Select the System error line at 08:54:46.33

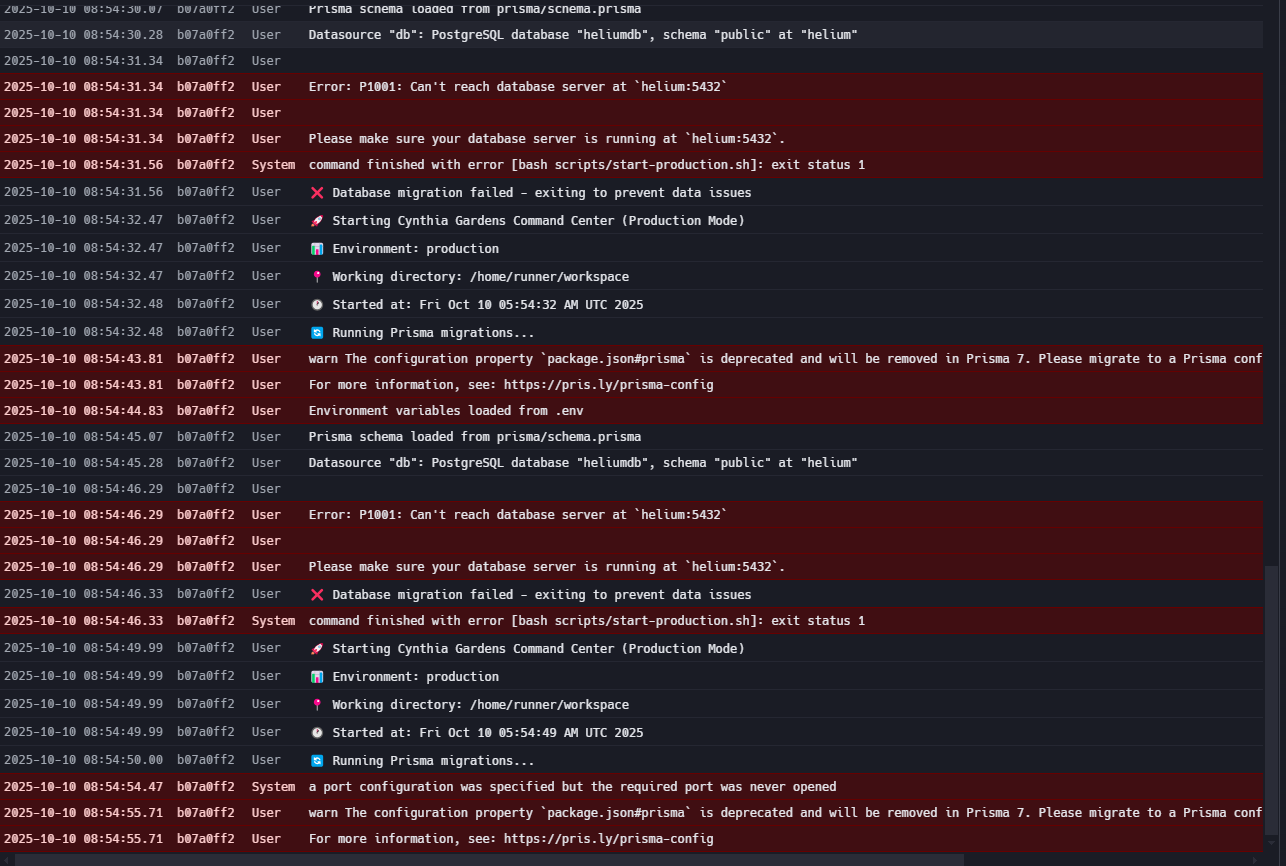point(586,621)
